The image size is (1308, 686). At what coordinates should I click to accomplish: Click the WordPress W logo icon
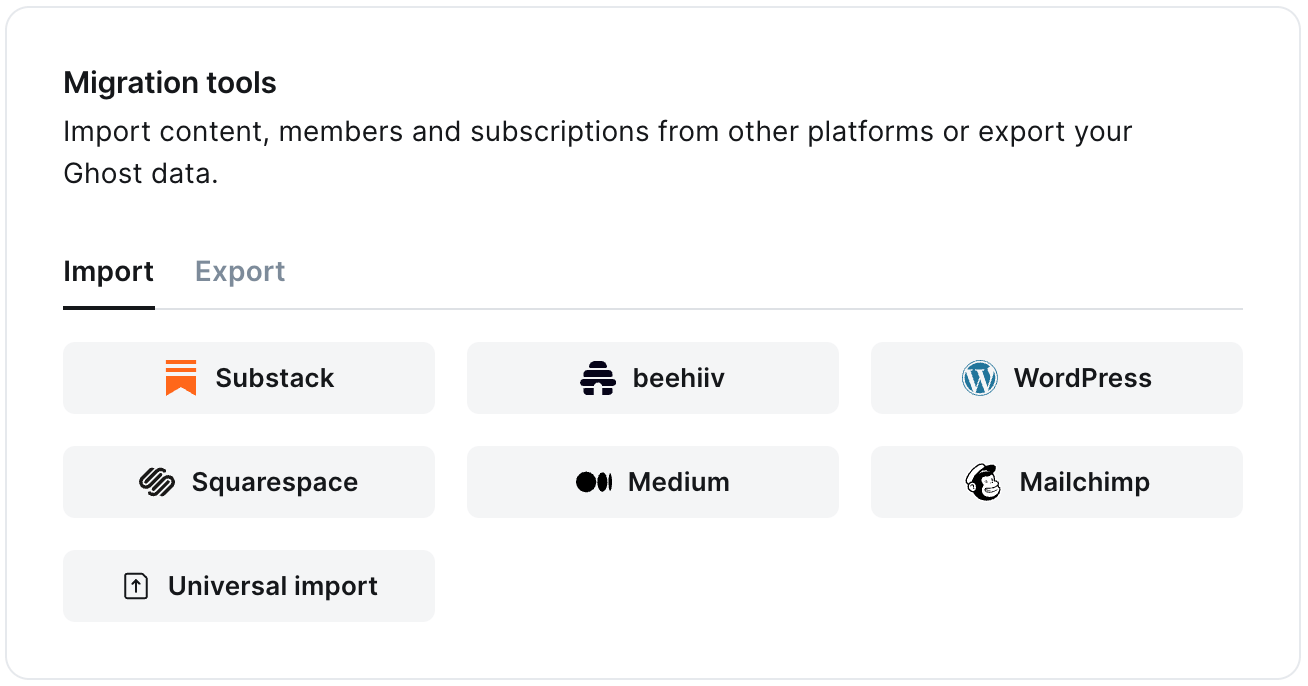click(x=980, y=378)
